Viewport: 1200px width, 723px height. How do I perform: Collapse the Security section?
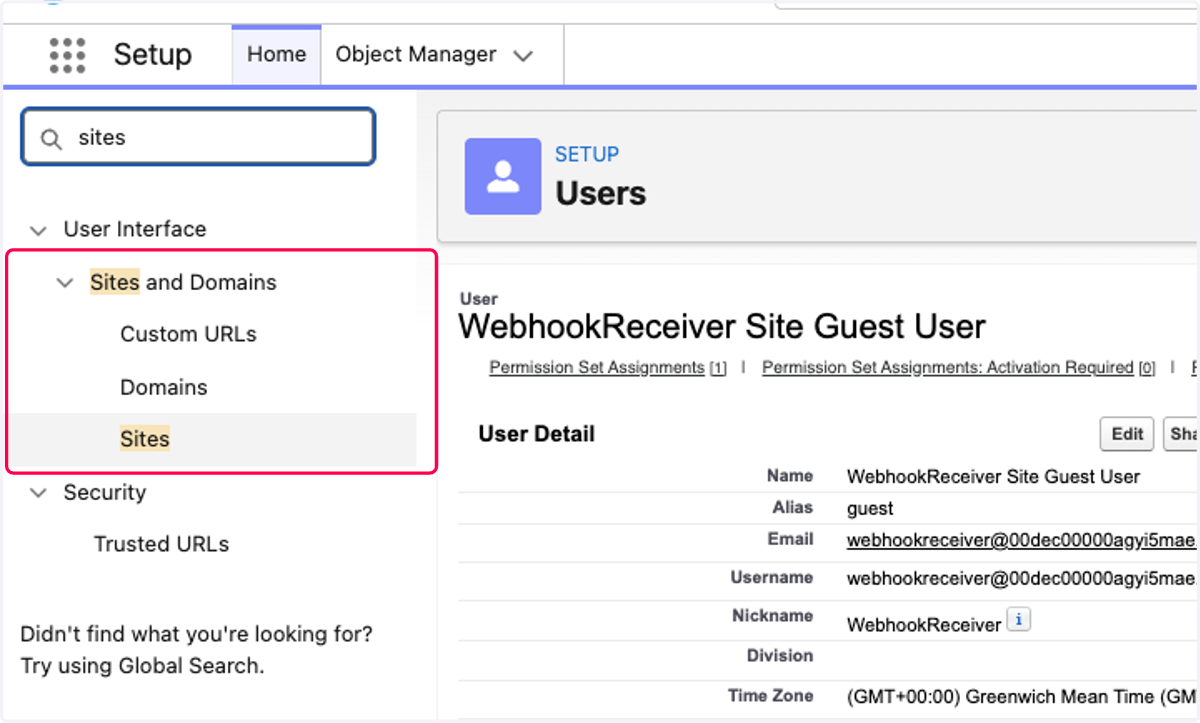(x=38, y=493)
